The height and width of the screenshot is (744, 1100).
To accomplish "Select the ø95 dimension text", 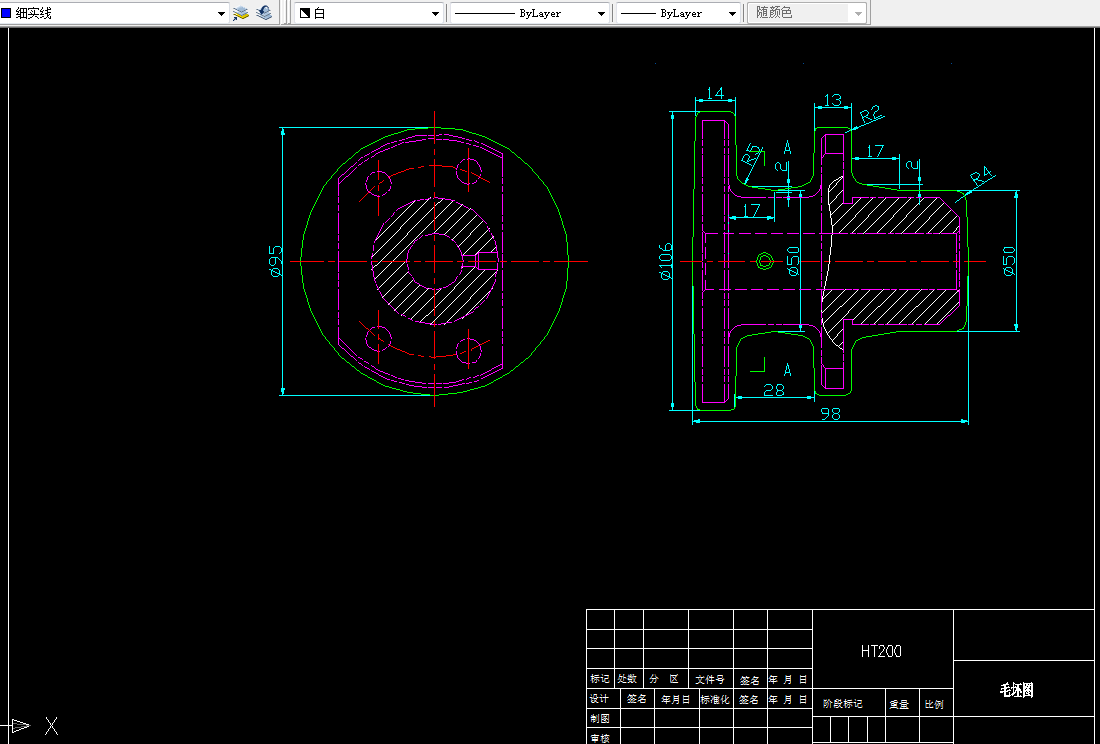I will pyautogui.click(x=276, y=261).
